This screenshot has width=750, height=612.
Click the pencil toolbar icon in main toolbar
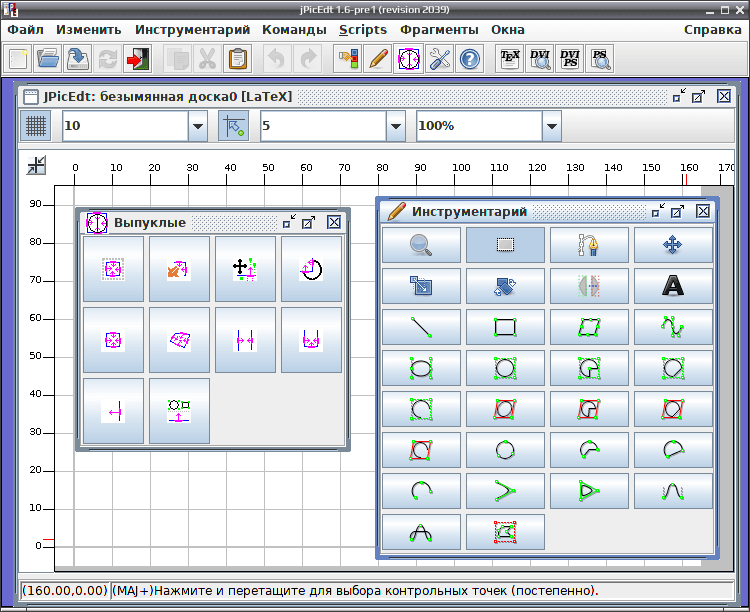[x=378, y=59]
